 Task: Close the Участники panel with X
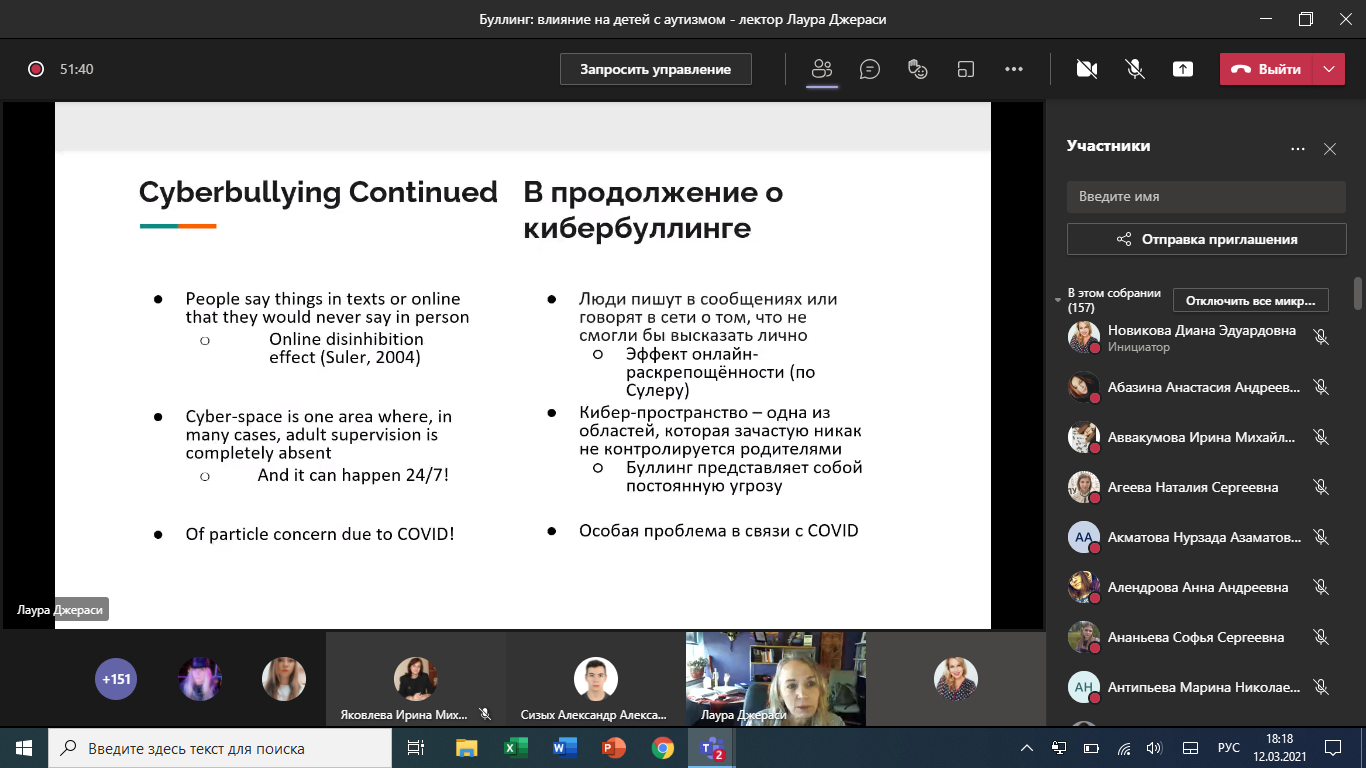1330,149
